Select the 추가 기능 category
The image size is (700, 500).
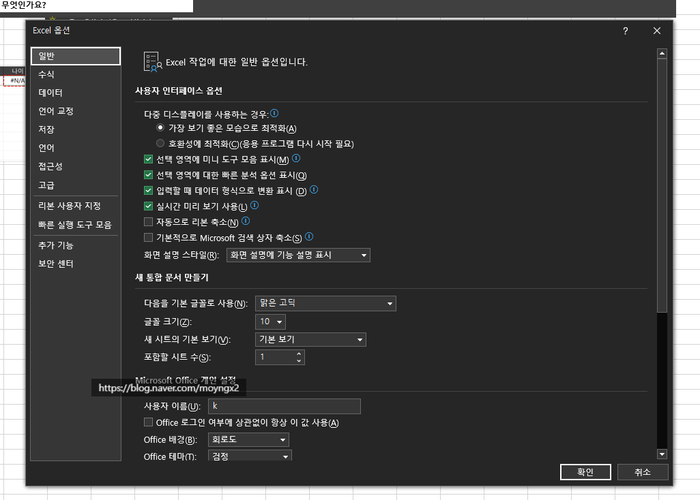coord(76,245)
